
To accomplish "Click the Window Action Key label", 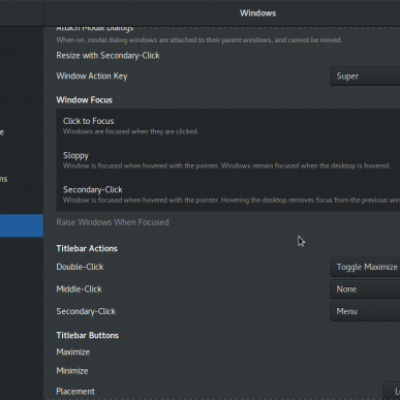I will point(92,76).
